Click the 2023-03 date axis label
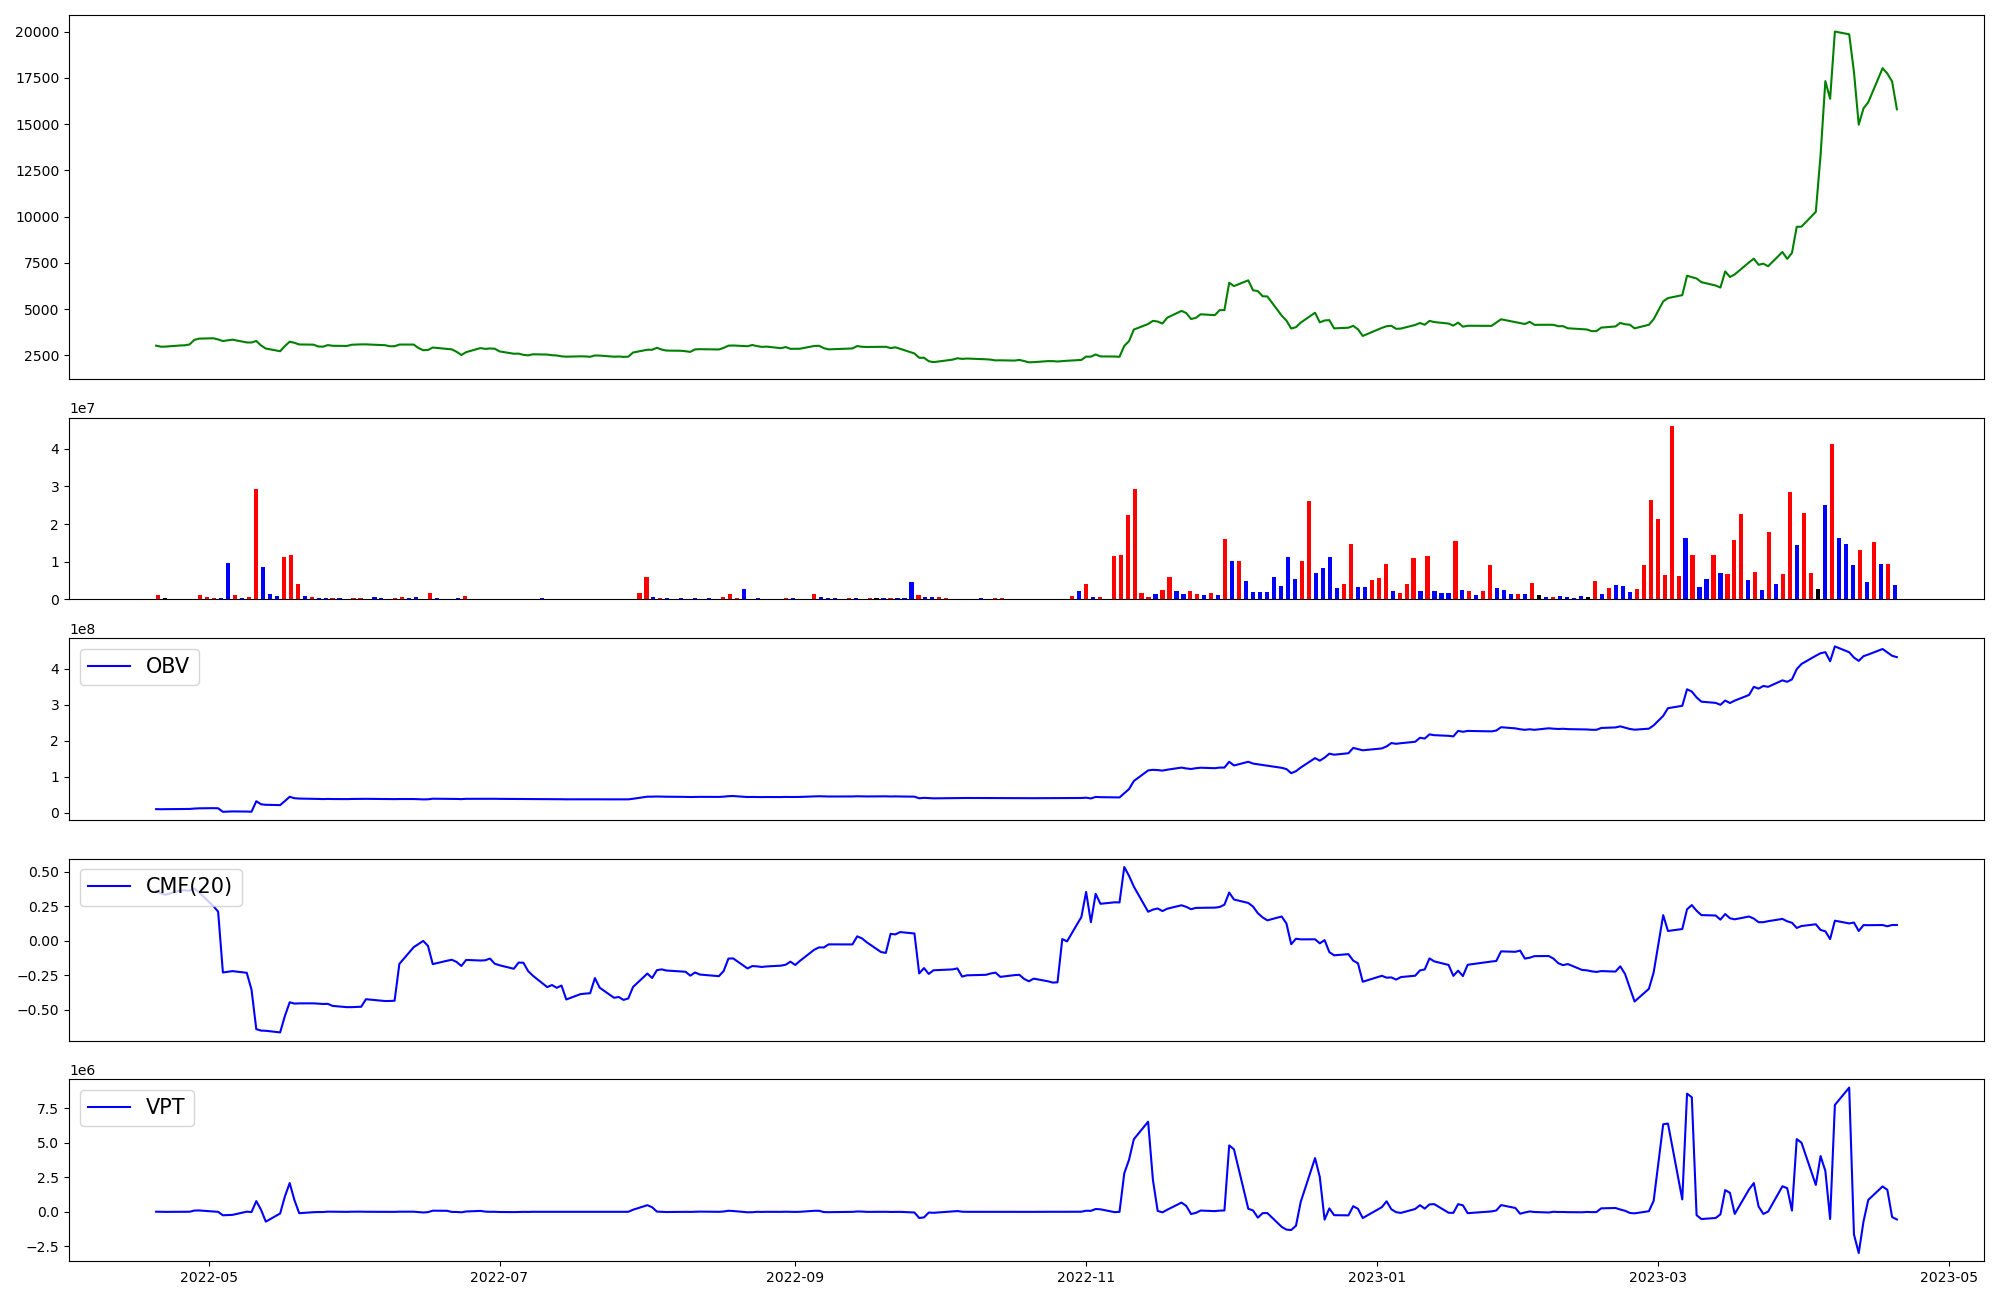2000x1300 pixels. click(x=1658, y=1276)
